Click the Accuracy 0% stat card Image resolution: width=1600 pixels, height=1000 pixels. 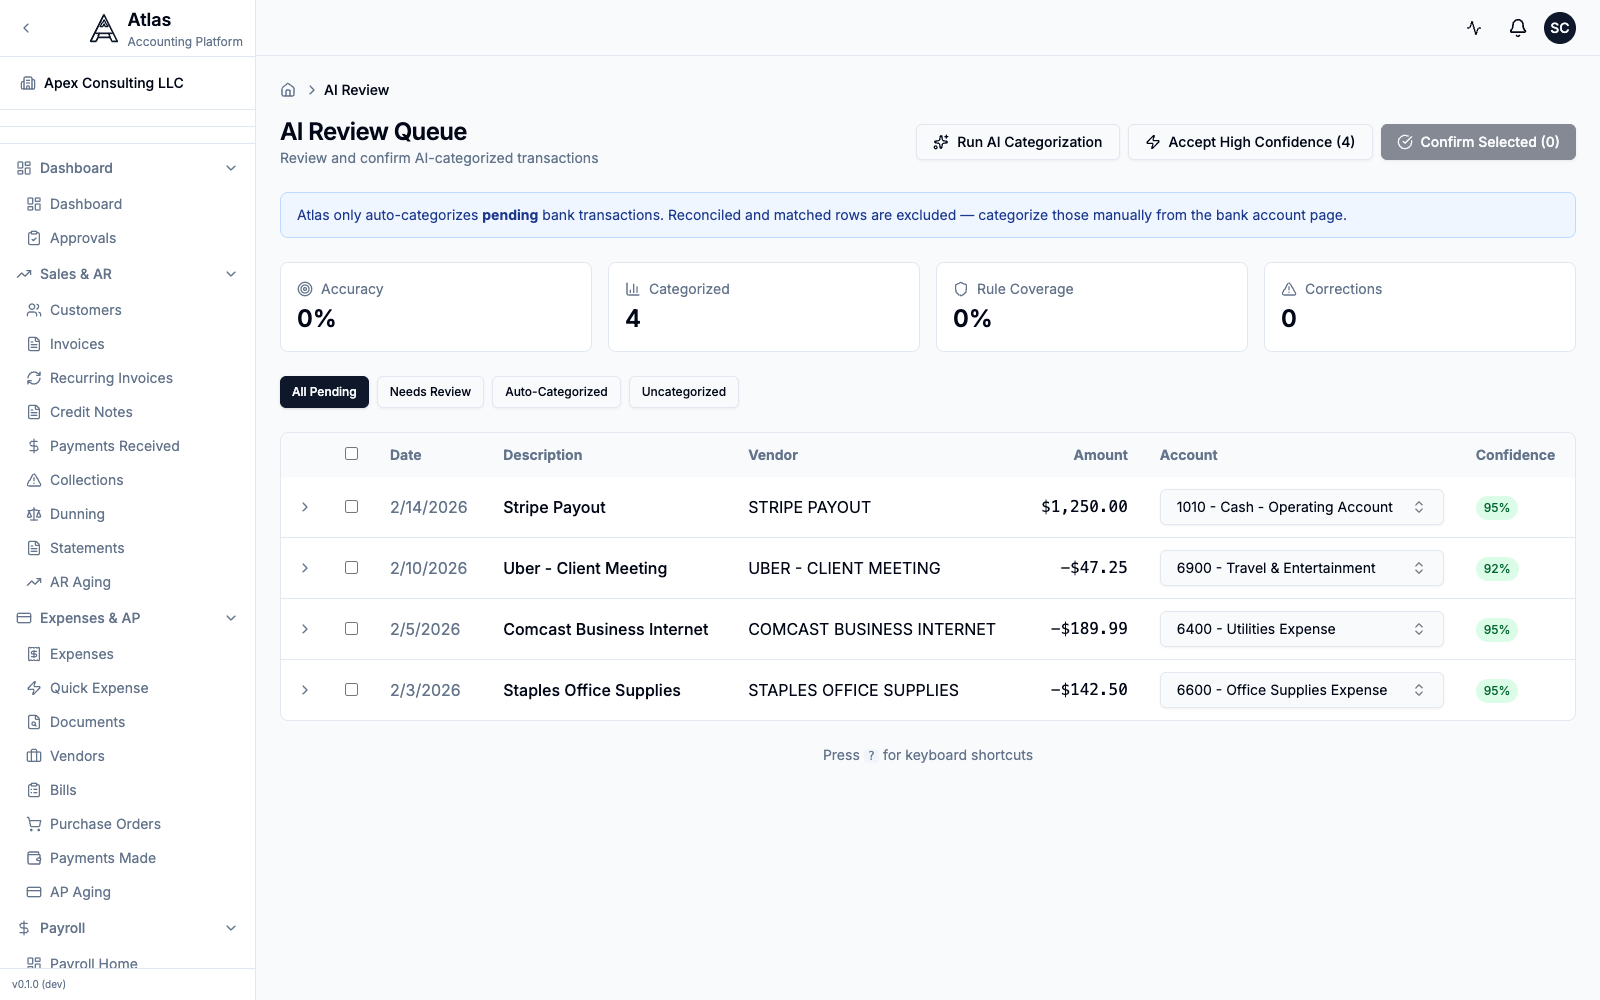[x=436, y=307]
